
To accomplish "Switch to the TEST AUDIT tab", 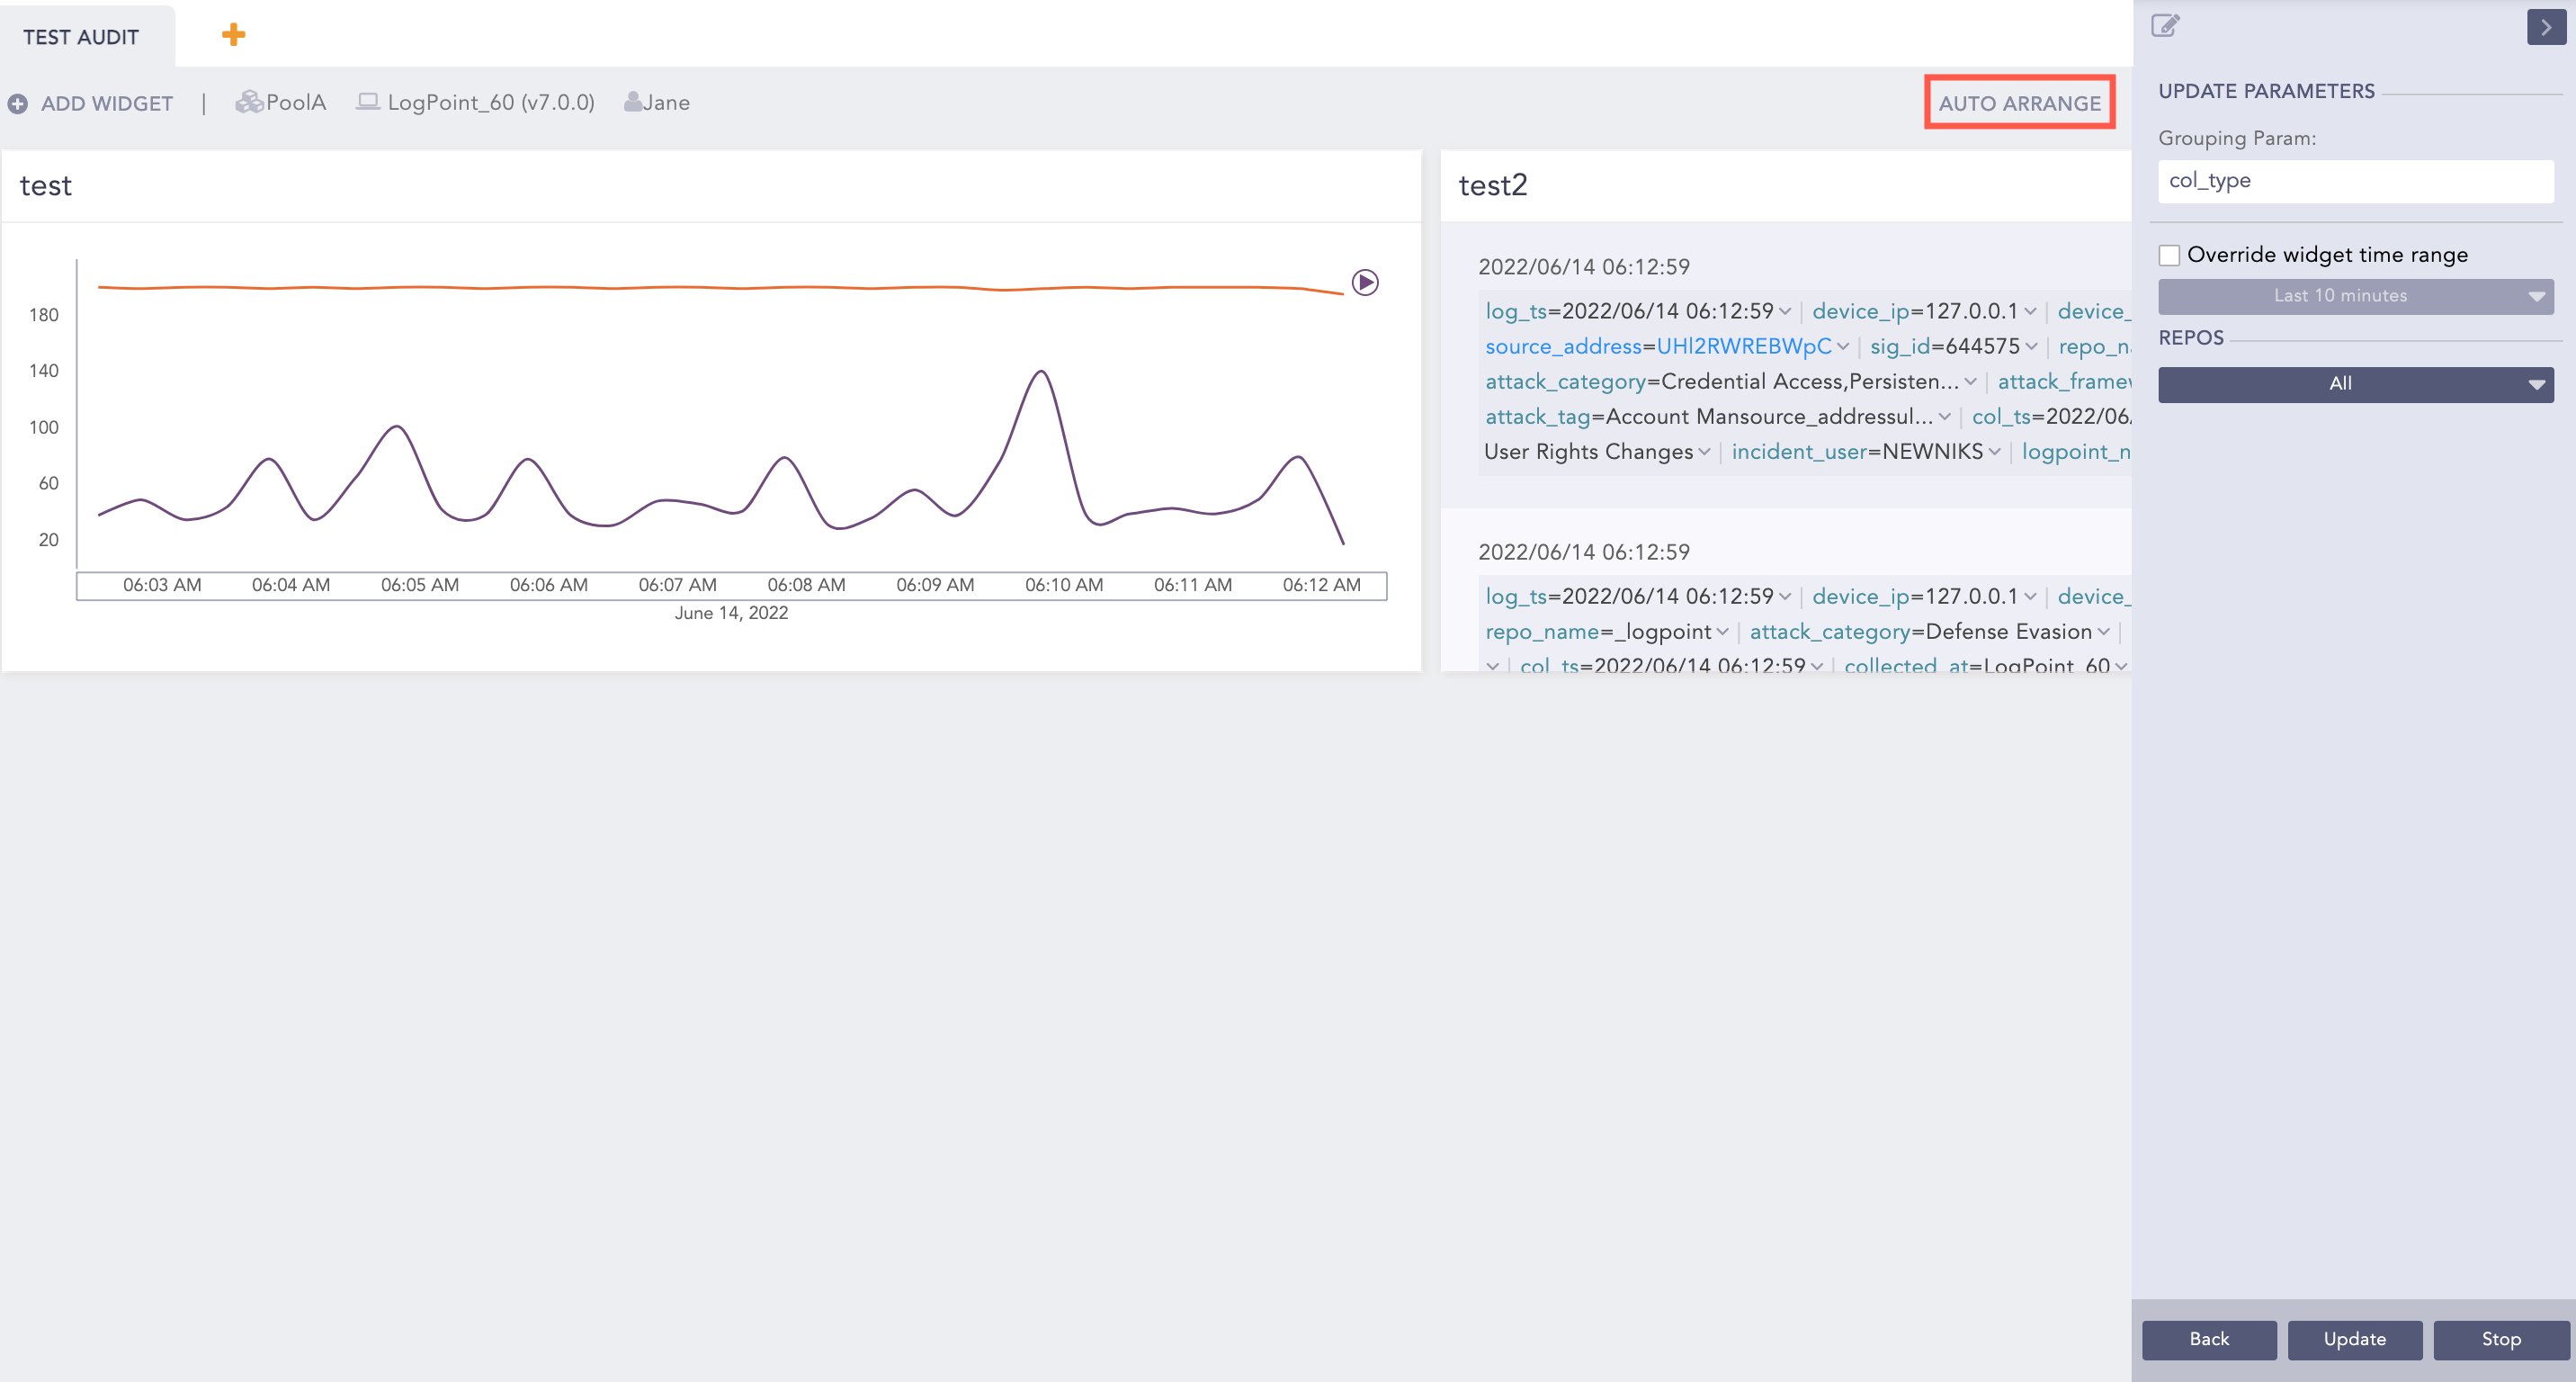I will click(x=82, y=37).
